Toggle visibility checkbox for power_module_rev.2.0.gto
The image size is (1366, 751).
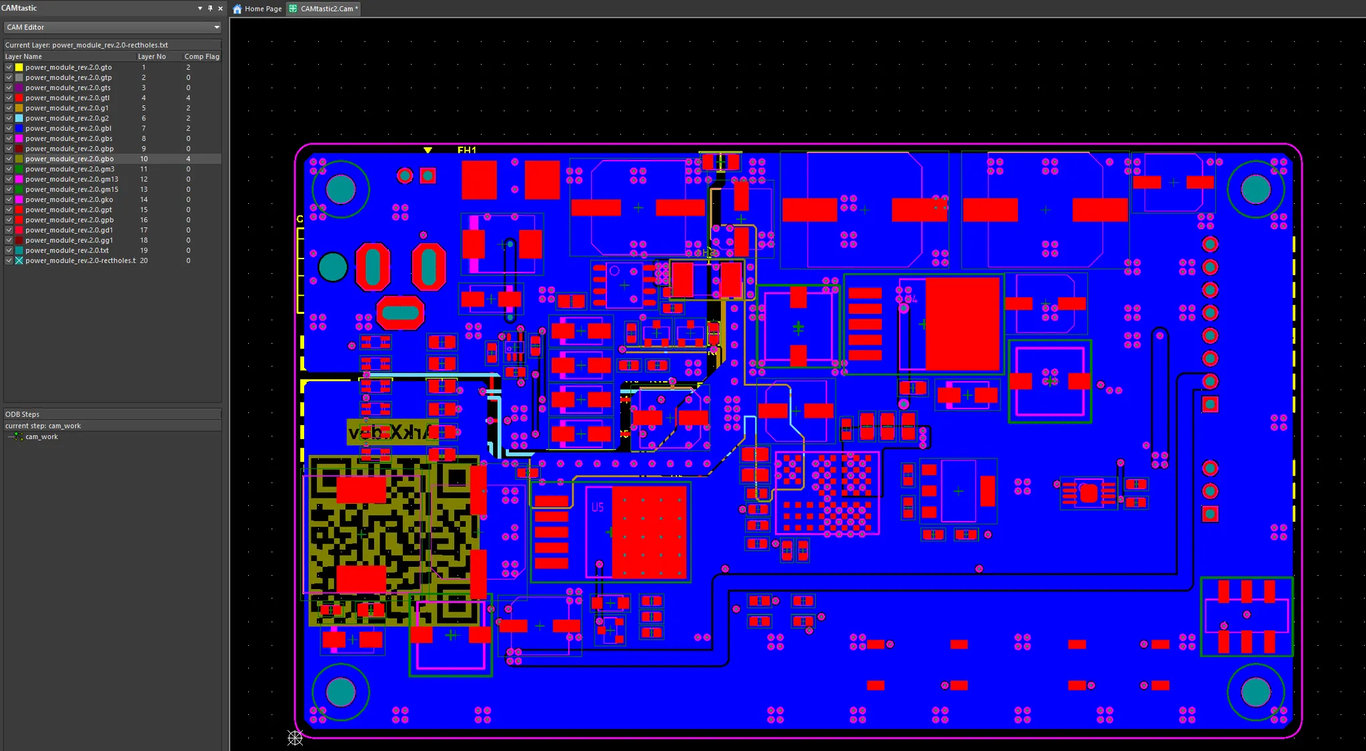coord(9,67)
